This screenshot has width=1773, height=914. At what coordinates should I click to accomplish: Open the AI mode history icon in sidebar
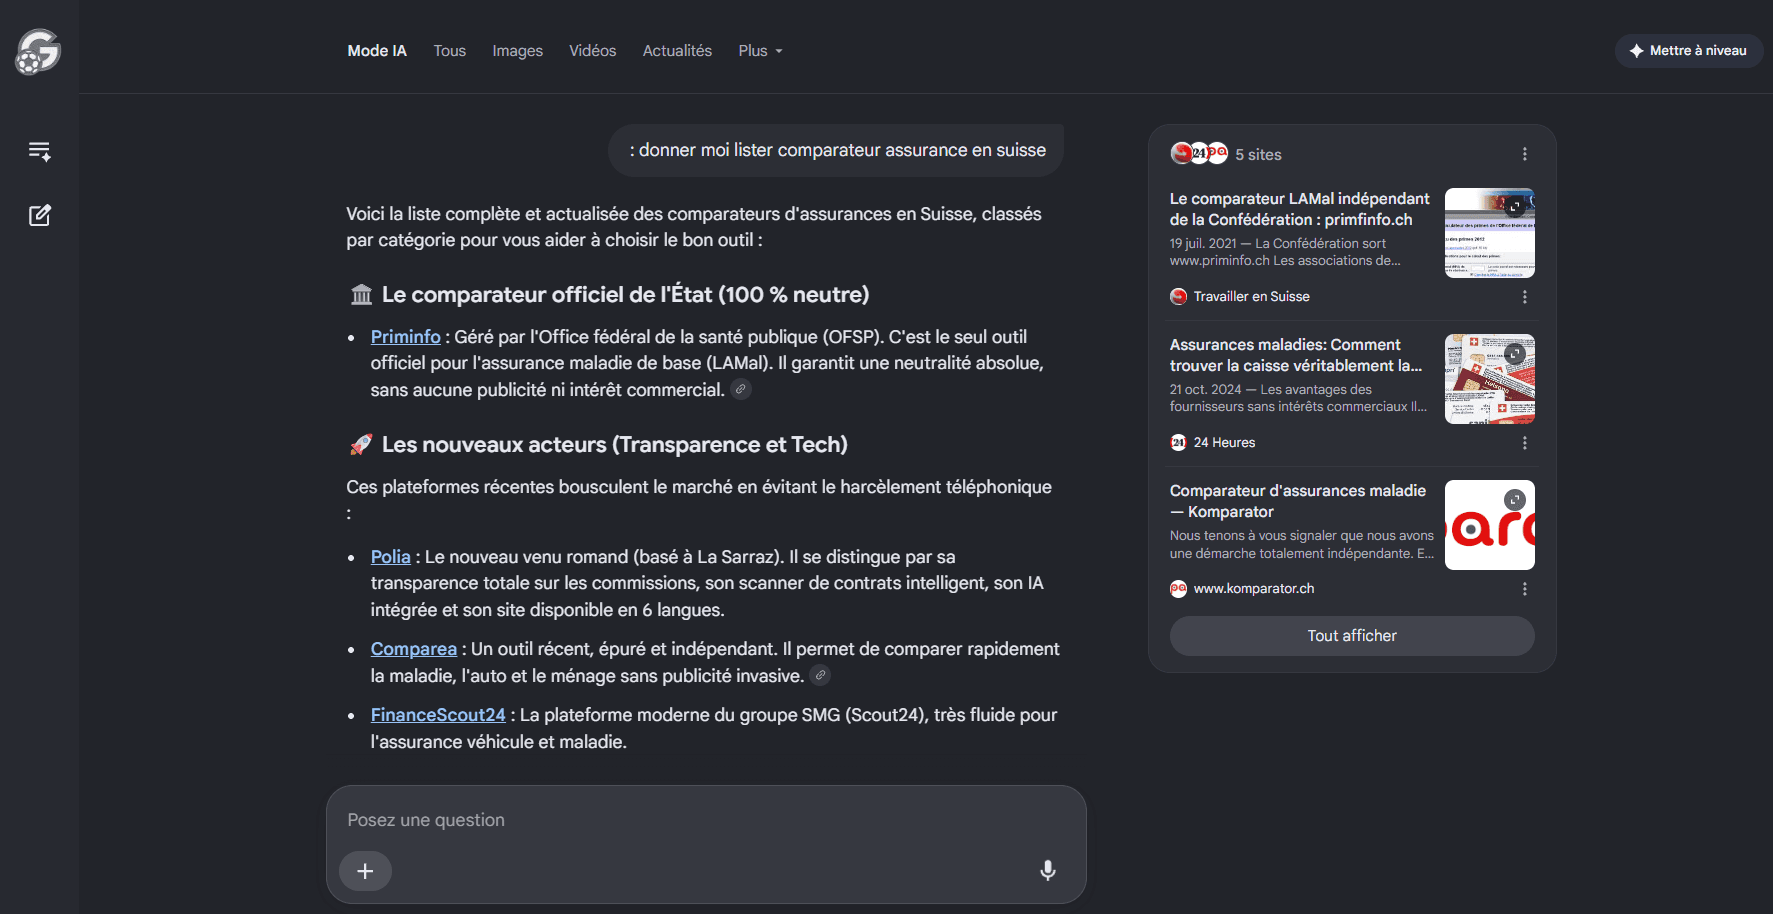(39, 151)
